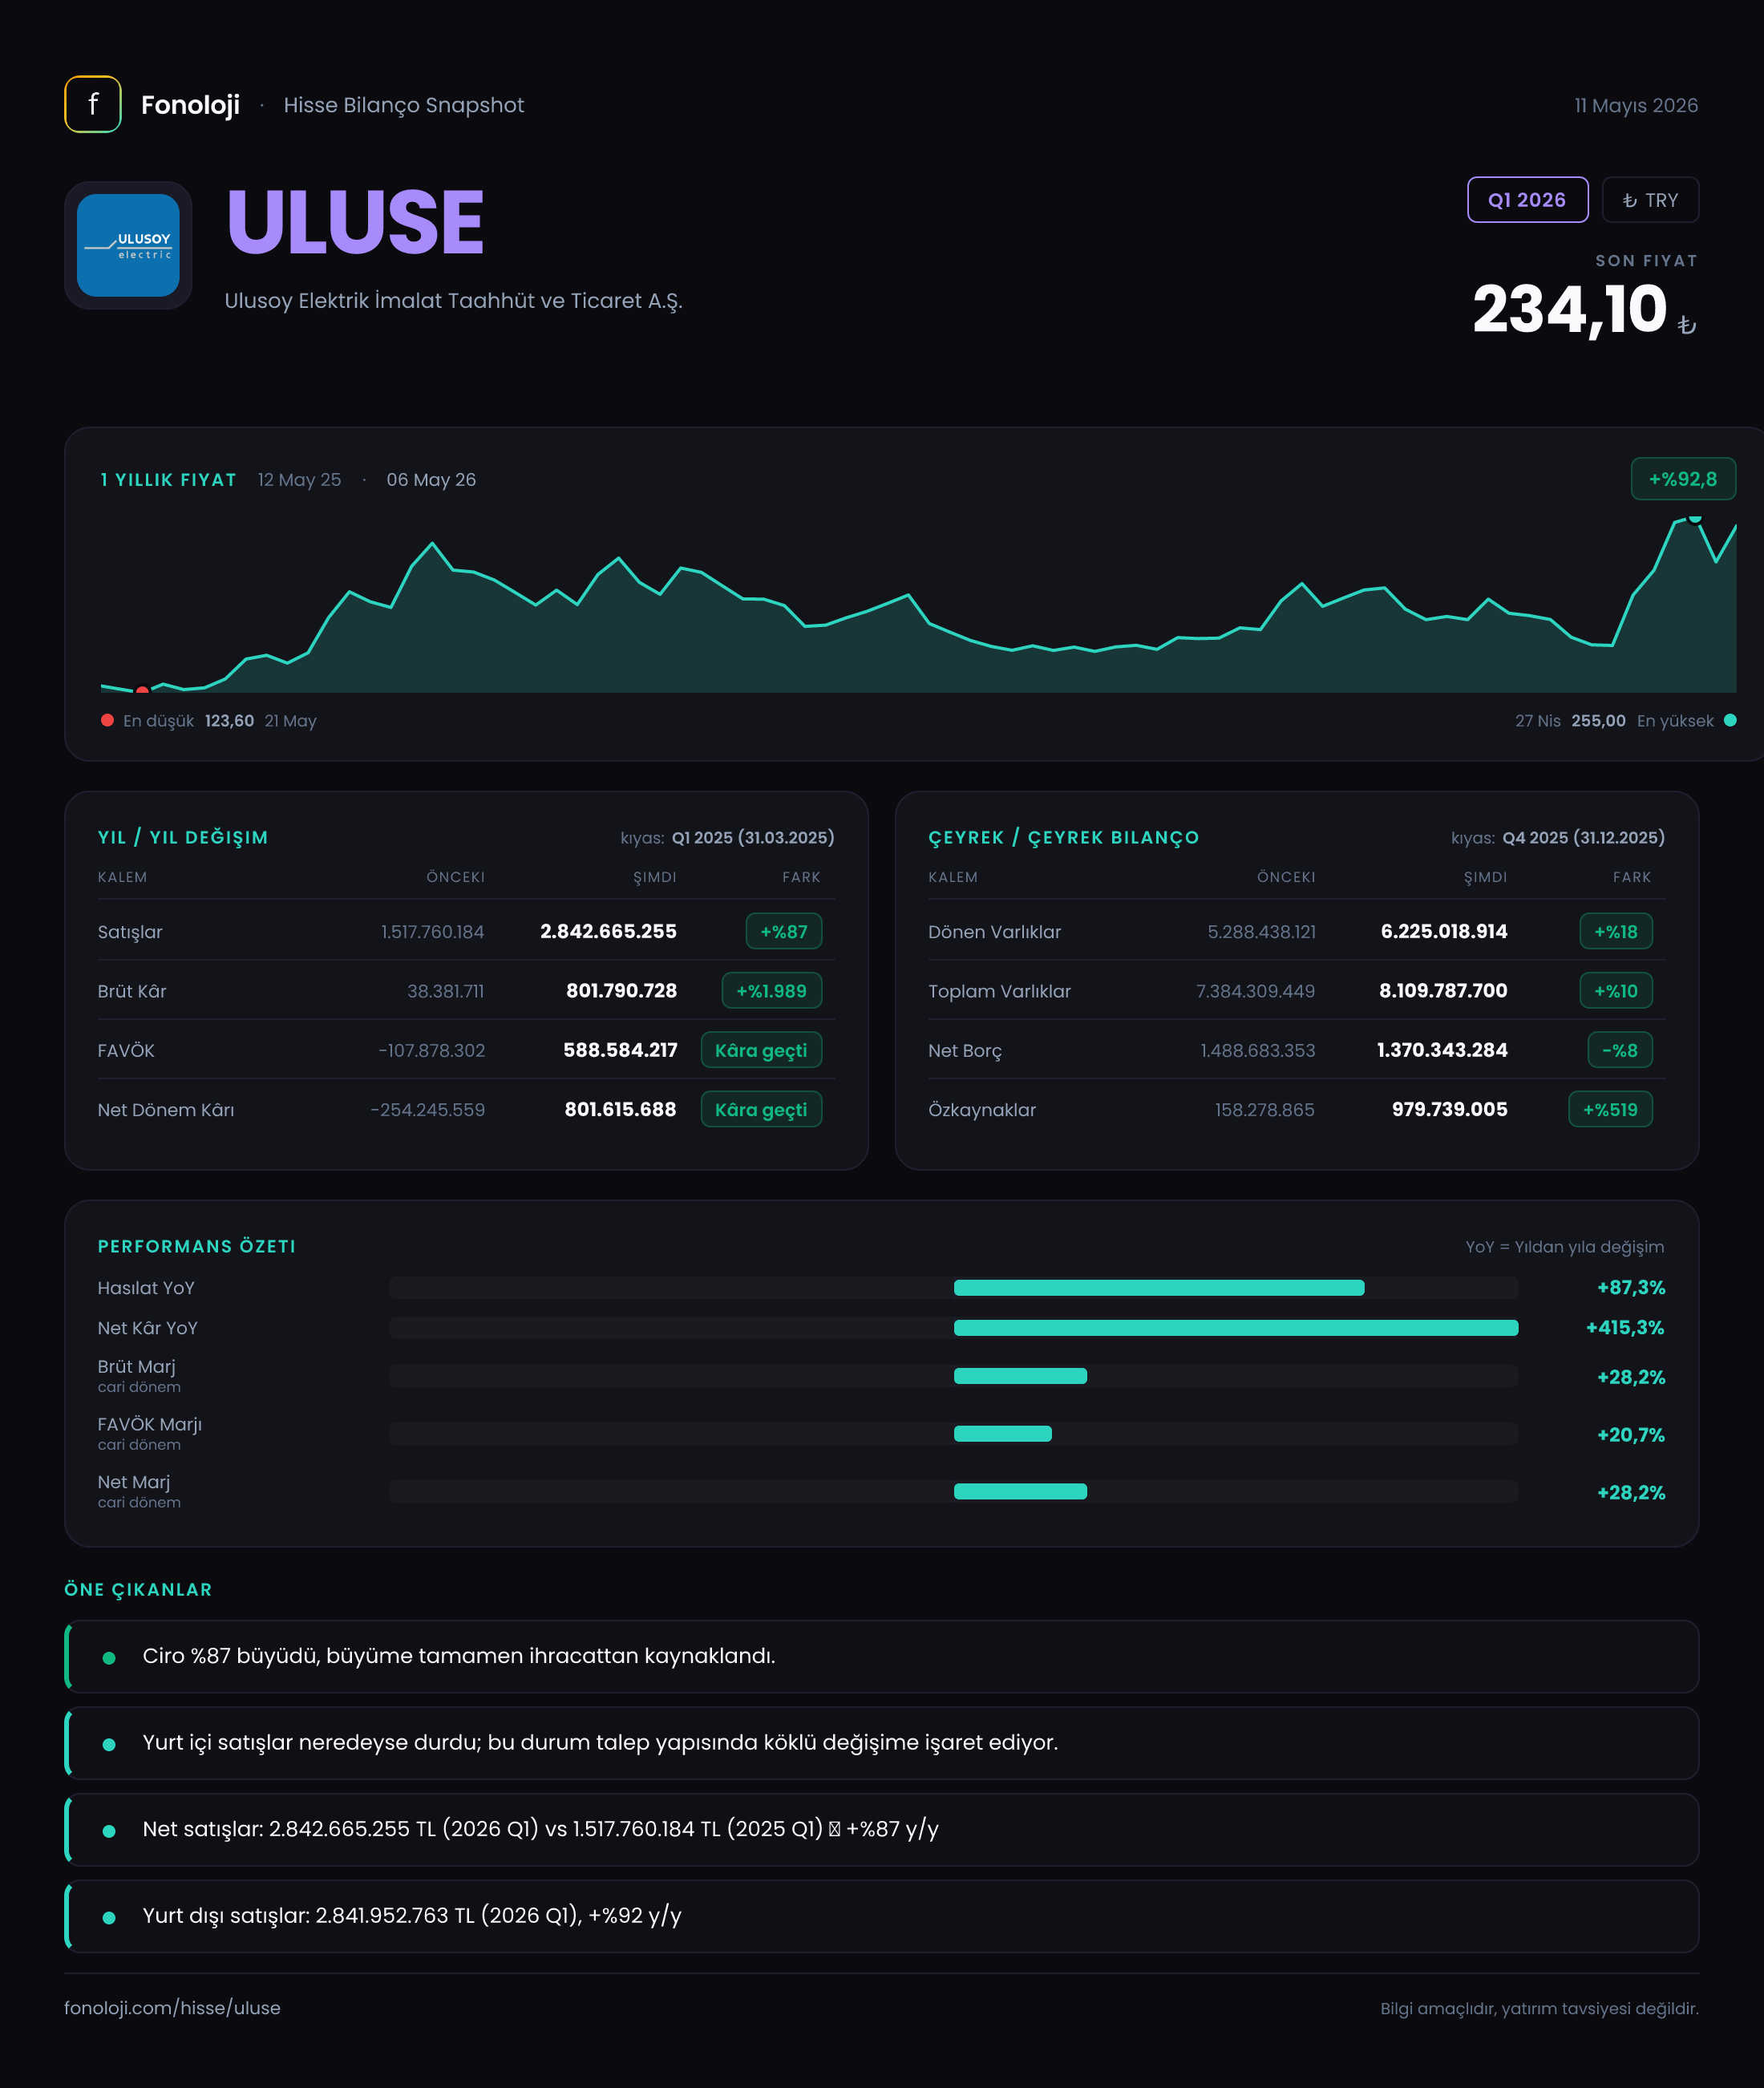Click the Q1 2025 (31.03.2025) comparison label
1764x2088 pixels.
pyautogui.click(x=753, y=838)
